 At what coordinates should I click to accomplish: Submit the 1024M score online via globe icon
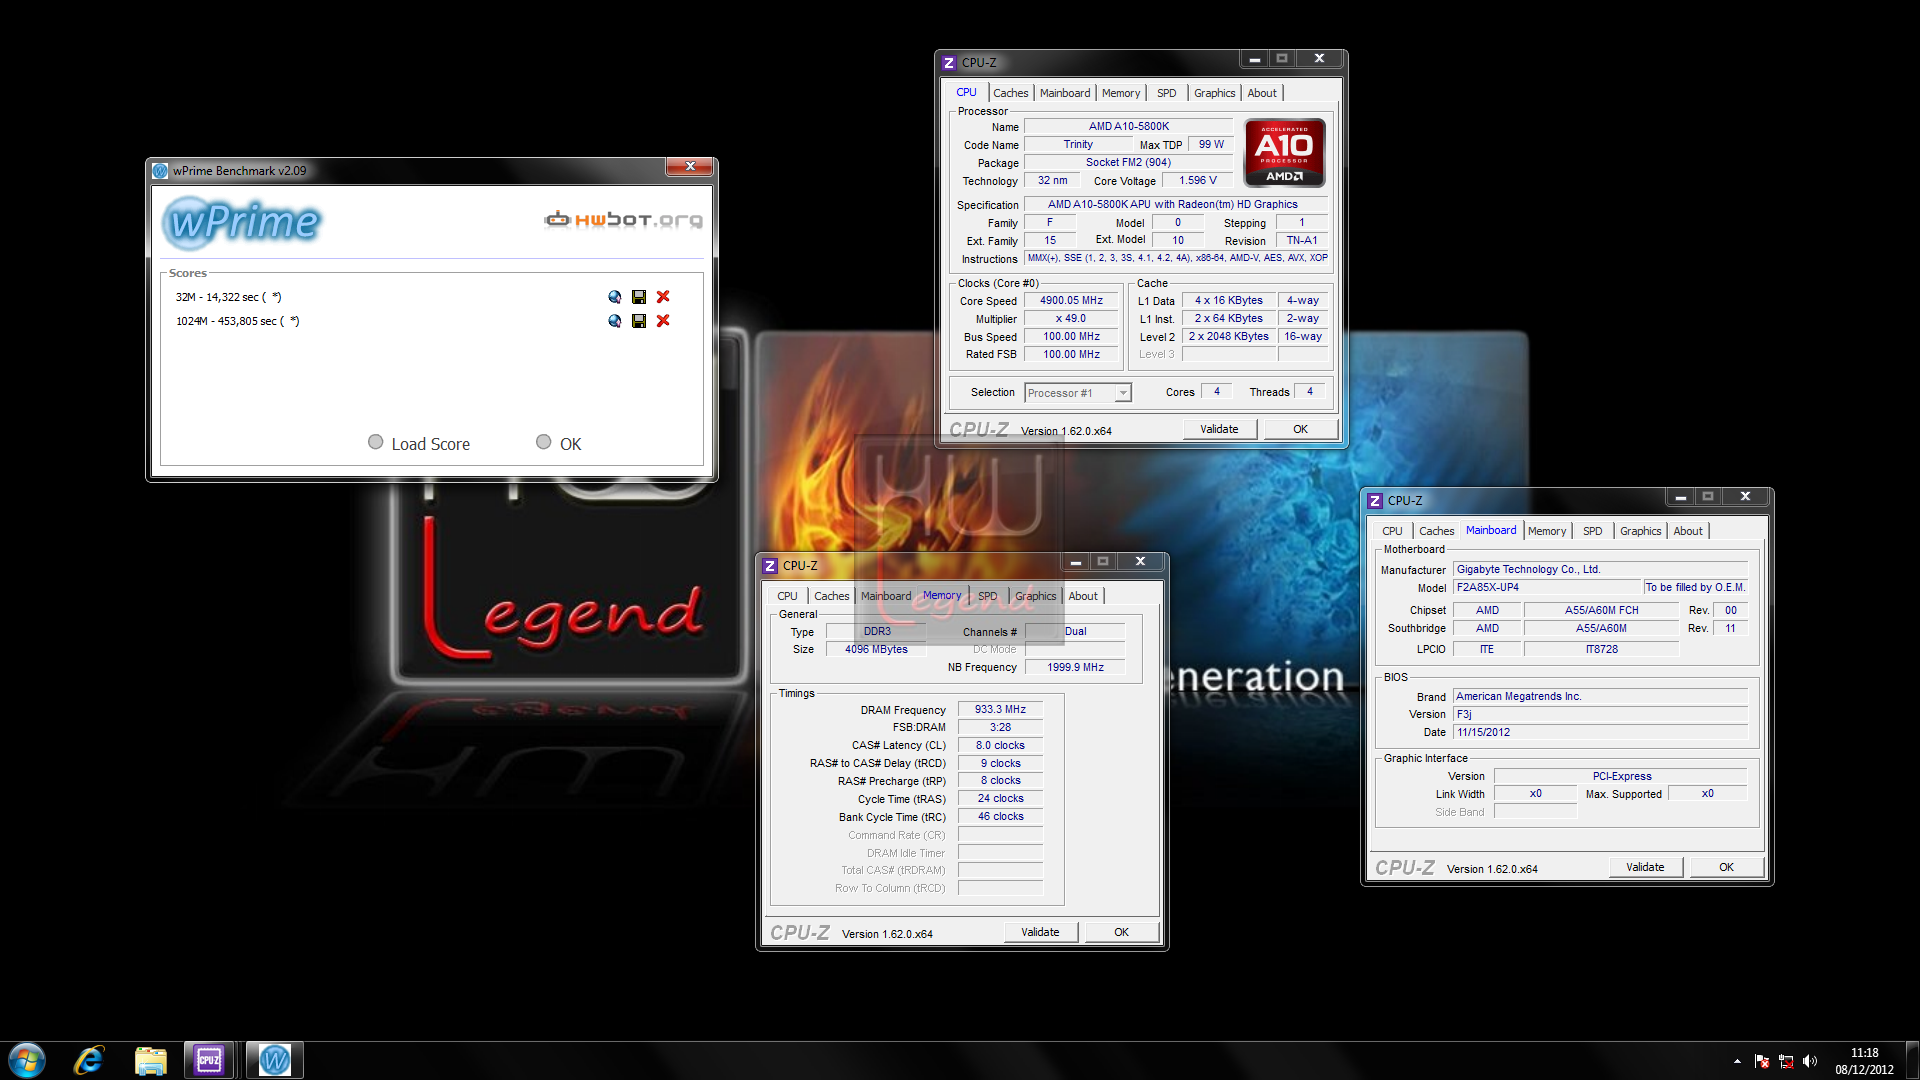(614, 321)
